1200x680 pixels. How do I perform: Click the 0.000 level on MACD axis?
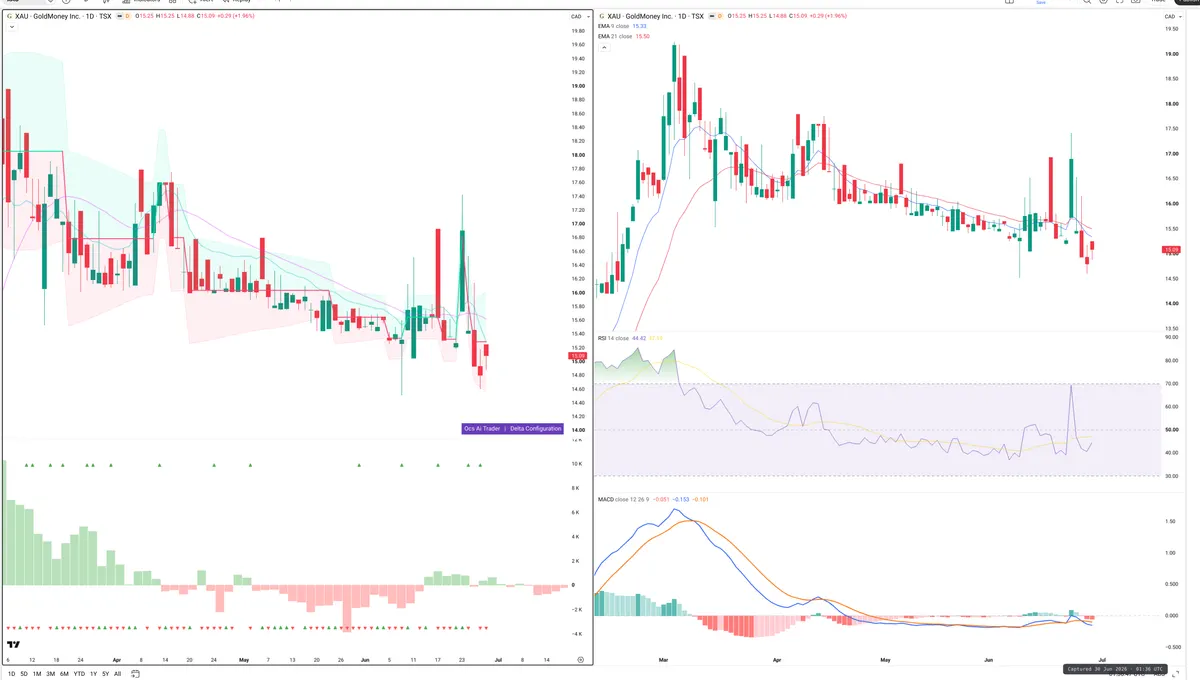click(1172, 615)
